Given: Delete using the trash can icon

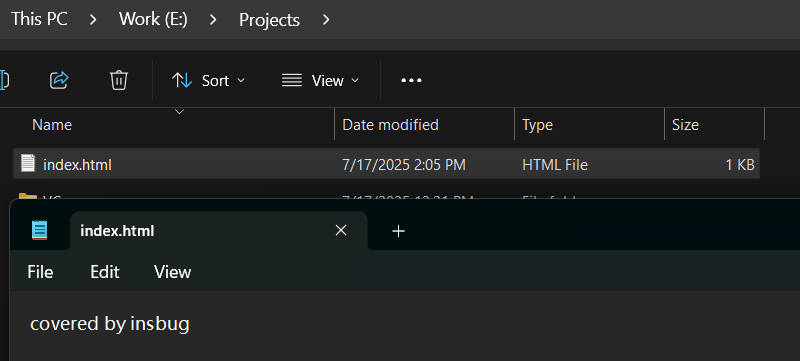Looking at the screenshot, I should click(119, 80).
